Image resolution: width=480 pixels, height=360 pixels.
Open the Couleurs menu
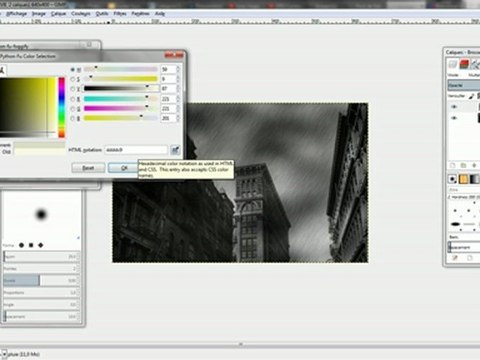81,14
